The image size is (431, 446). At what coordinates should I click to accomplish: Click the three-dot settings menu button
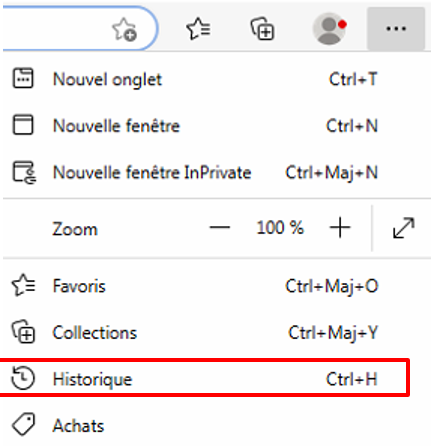point(396,29)
